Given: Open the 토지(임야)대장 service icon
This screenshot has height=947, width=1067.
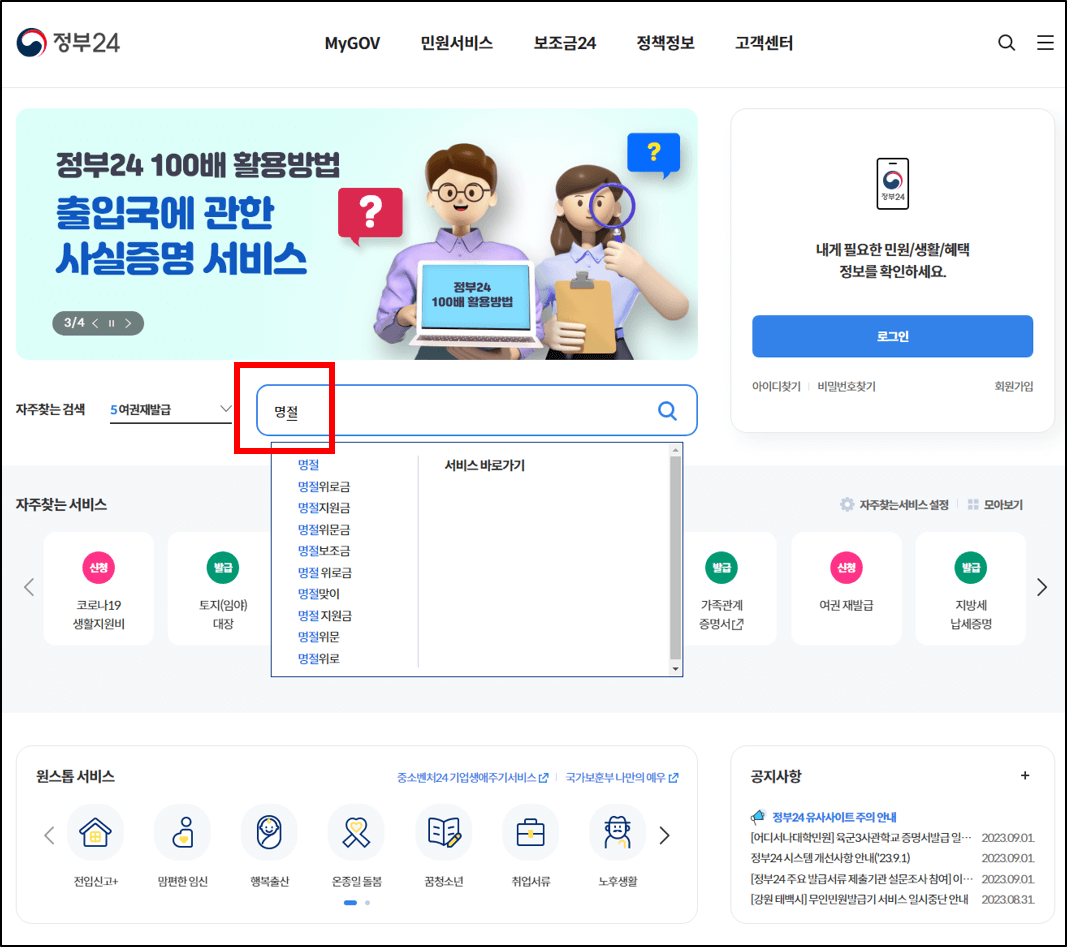Looking at the screenshot, I should pyautogui.click(x=223, y=565).
